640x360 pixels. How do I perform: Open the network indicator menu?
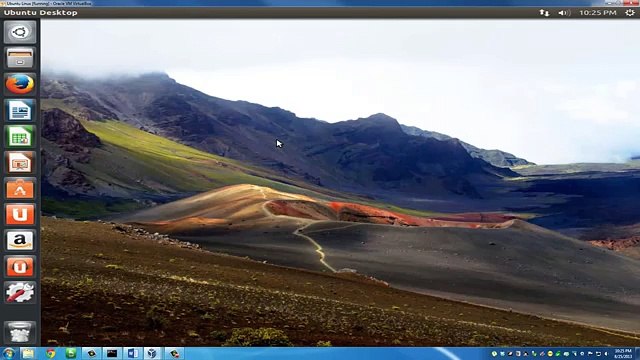(544, 13)
